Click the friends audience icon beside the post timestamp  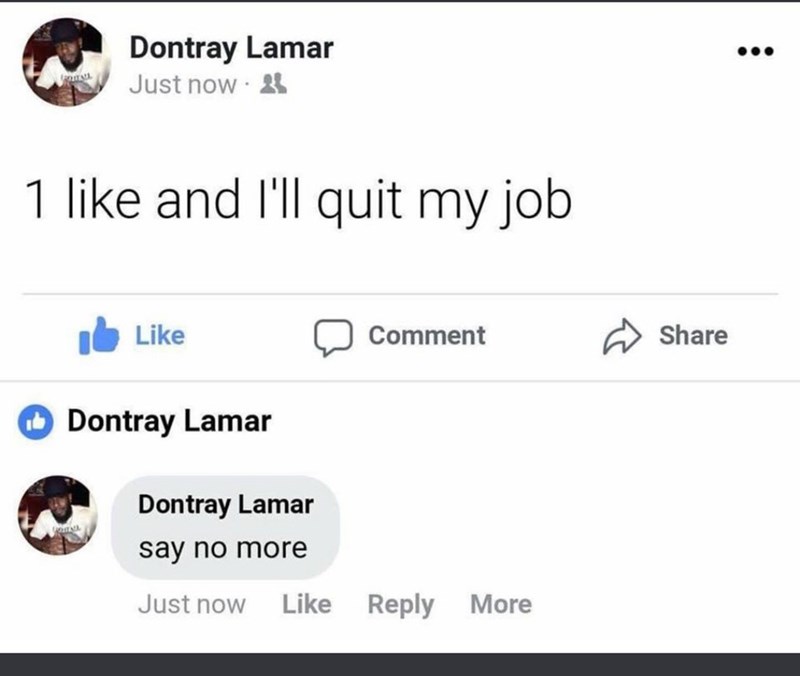pyautogui.click(x=268, y=84)
